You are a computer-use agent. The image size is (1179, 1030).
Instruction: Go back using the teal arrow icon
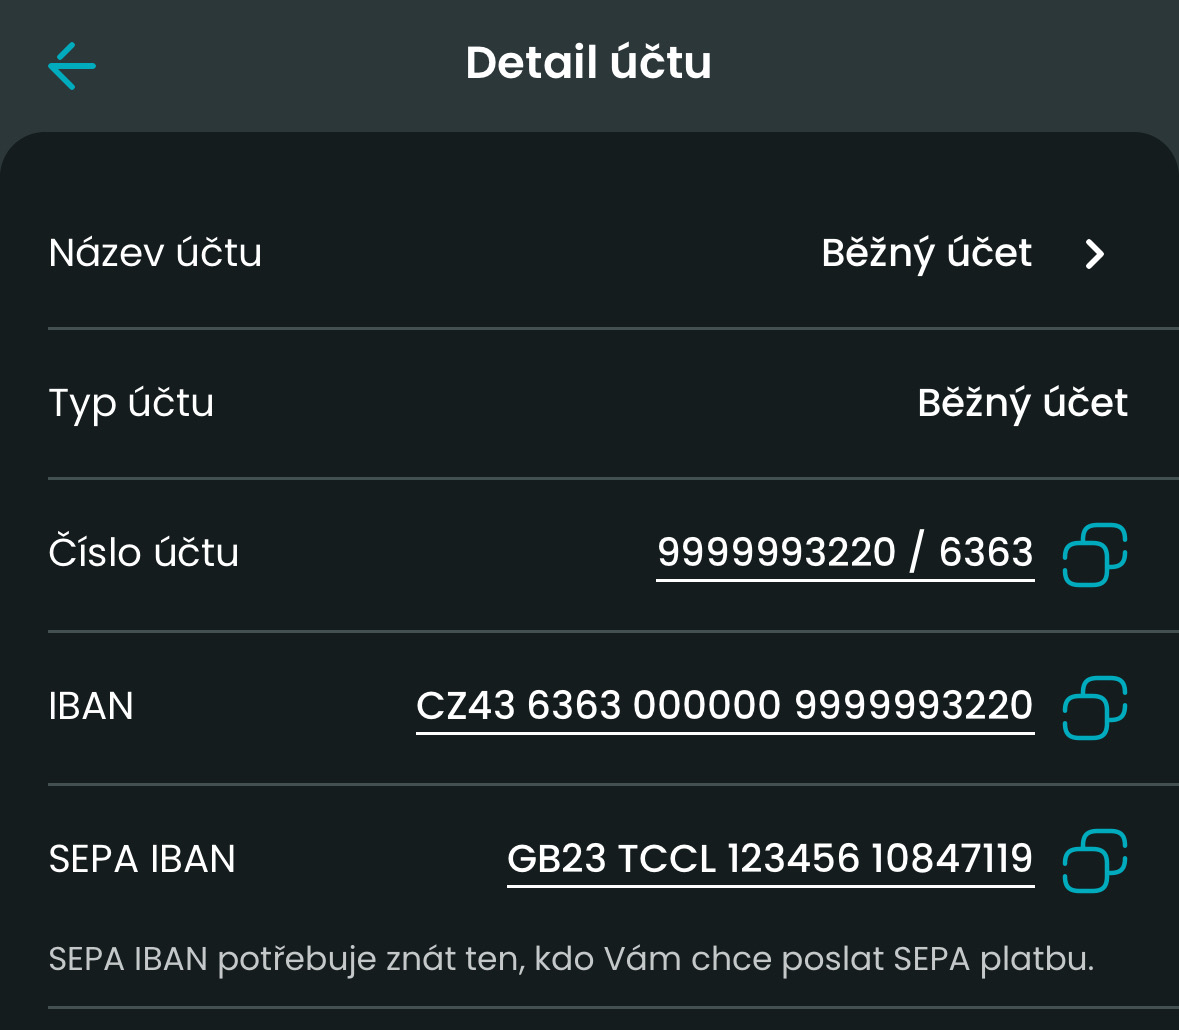72,66
